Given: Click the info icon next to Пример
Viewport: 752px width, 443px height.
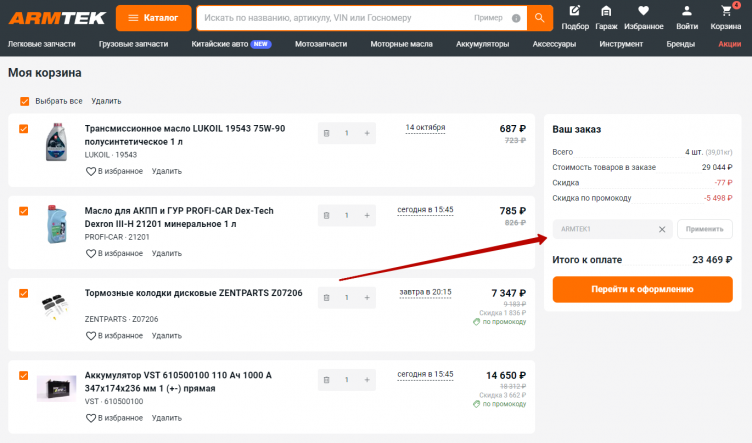Looking at the screenshot, I should (x=516, y=18).
